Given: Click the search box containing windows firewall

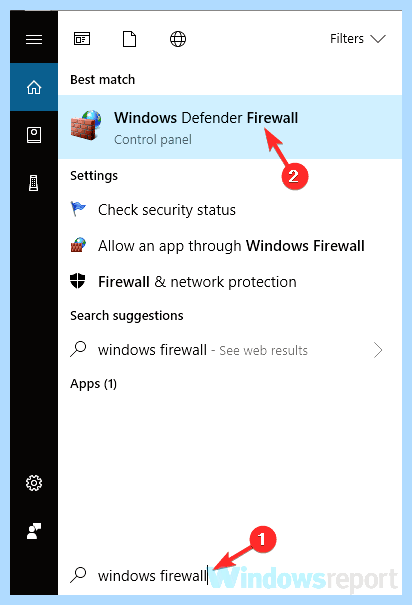Looking at the screenshot, I should (x=230, y=576).
